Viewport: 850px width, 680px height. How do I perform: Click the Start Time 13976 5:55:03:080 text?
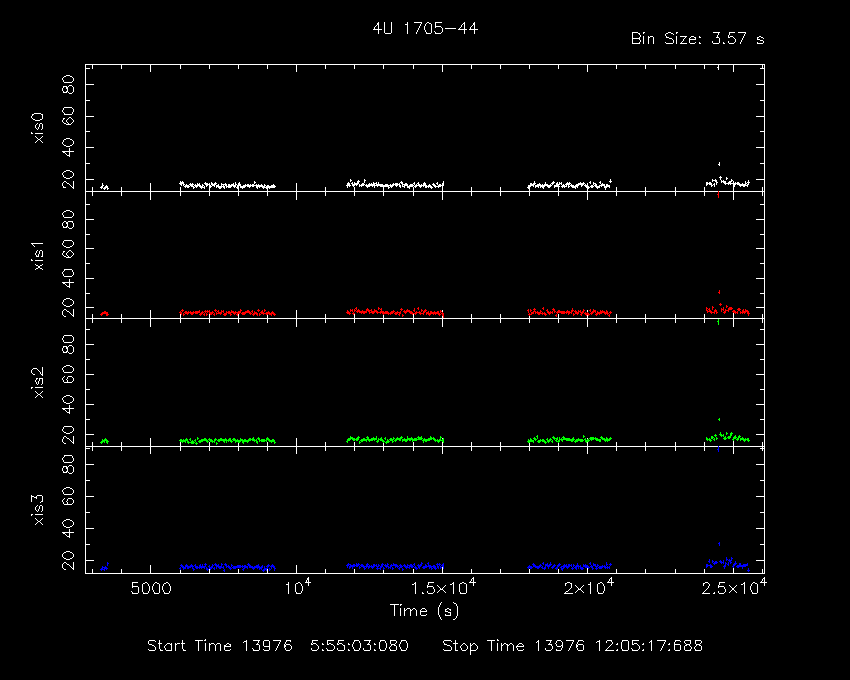pyautogui.click(x=278, y=646)
